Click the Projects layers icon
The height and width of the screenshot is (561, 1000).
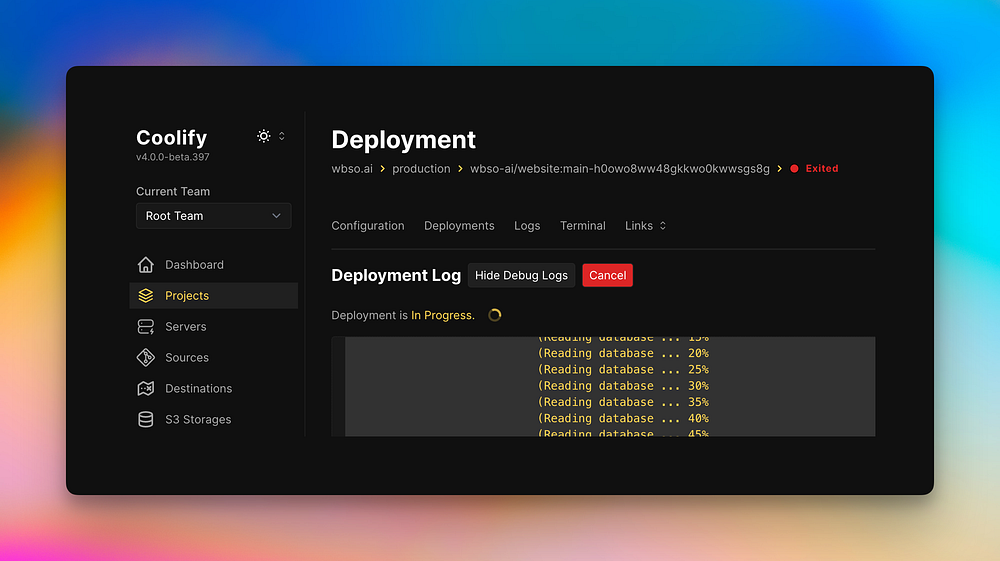click(x=146, y=296)
